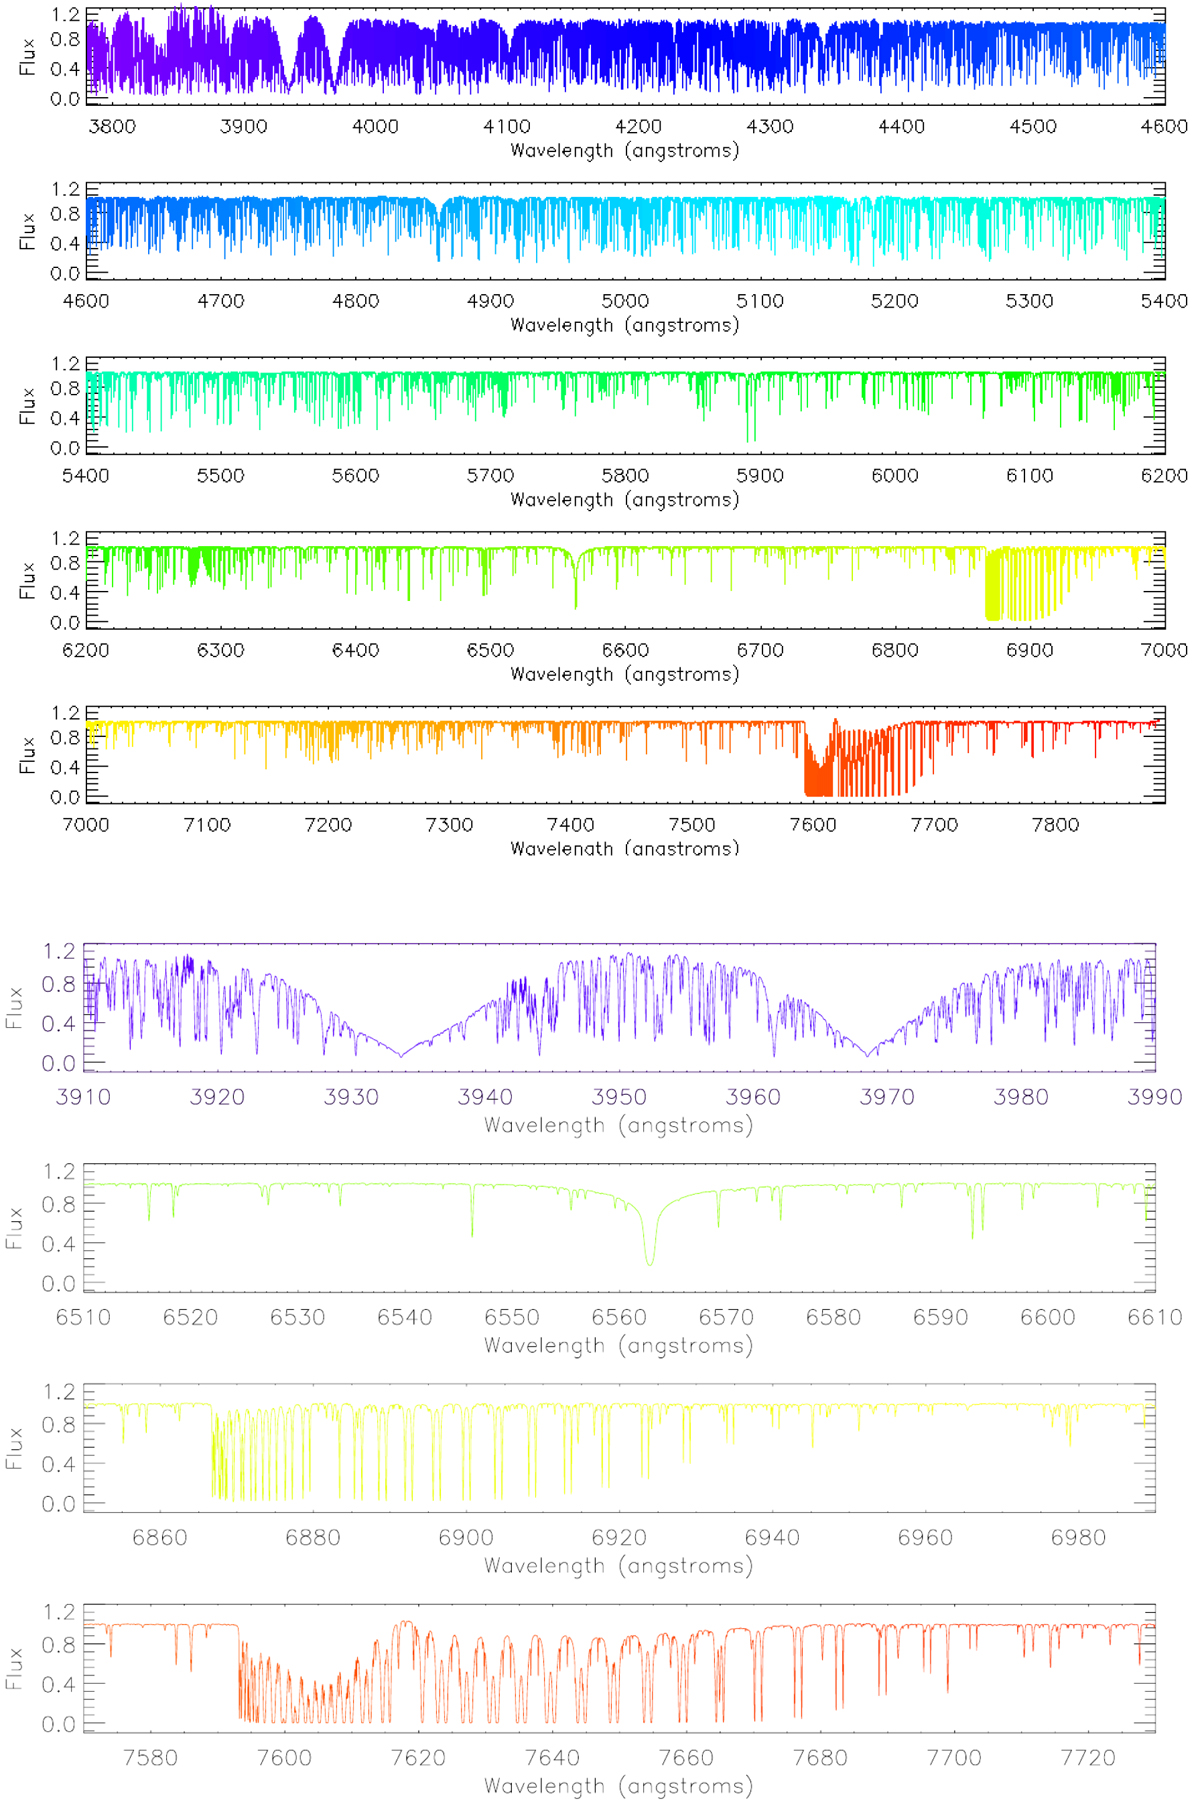1200x1807 pixels.
Task: Click the 3950 tick label
Action: click(619, 1097)
